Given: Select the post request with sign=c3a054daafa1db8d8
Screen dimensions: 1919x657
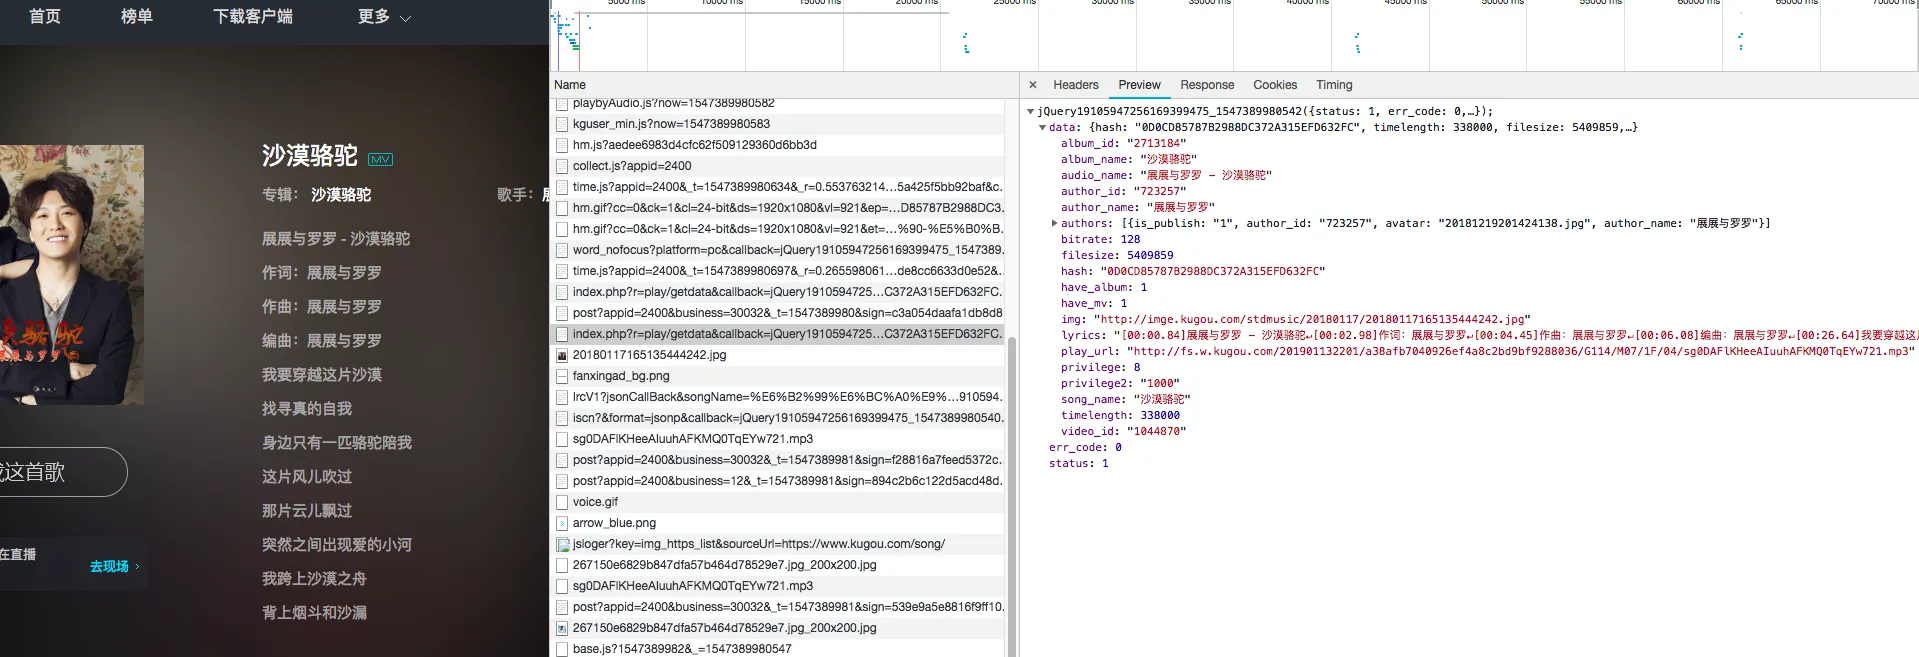Looking at the screenshot, I should coord(778,313).
